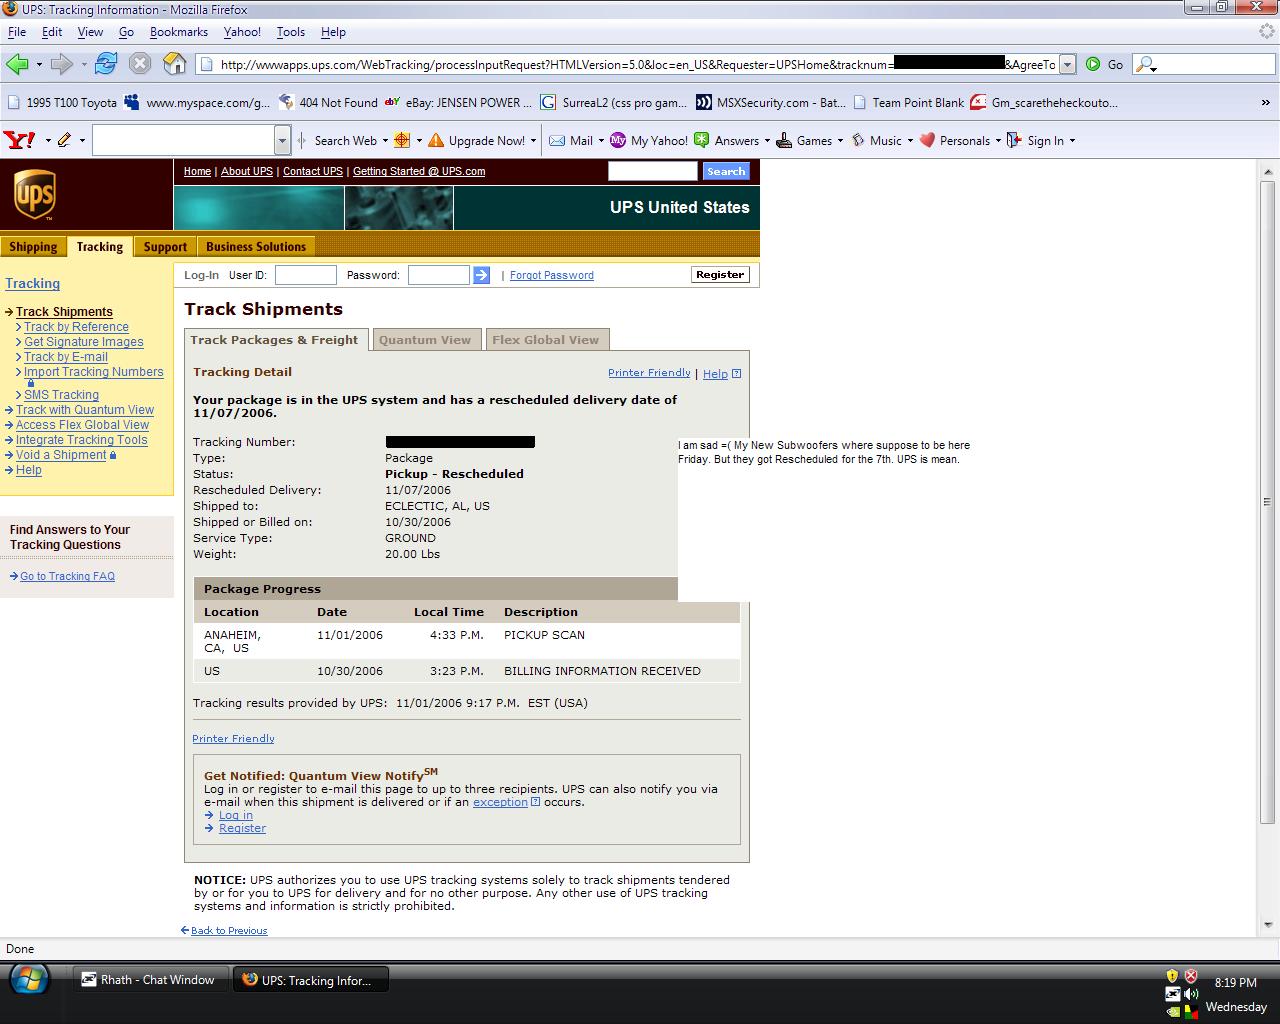Click the Yahoo! logo on the toolbar
The height and width of the screenshot is (1024, 1280).
pyautogui.click(x=20, y=140)
